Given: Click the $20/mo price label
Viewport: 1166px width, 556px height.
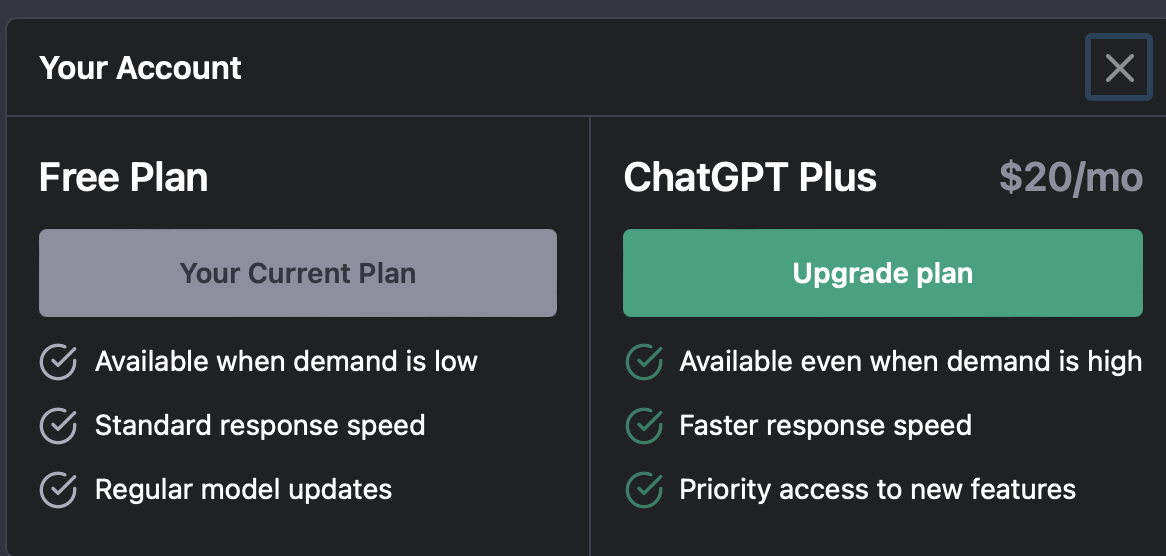Looking at the screenshot, I should (1070, 178).
